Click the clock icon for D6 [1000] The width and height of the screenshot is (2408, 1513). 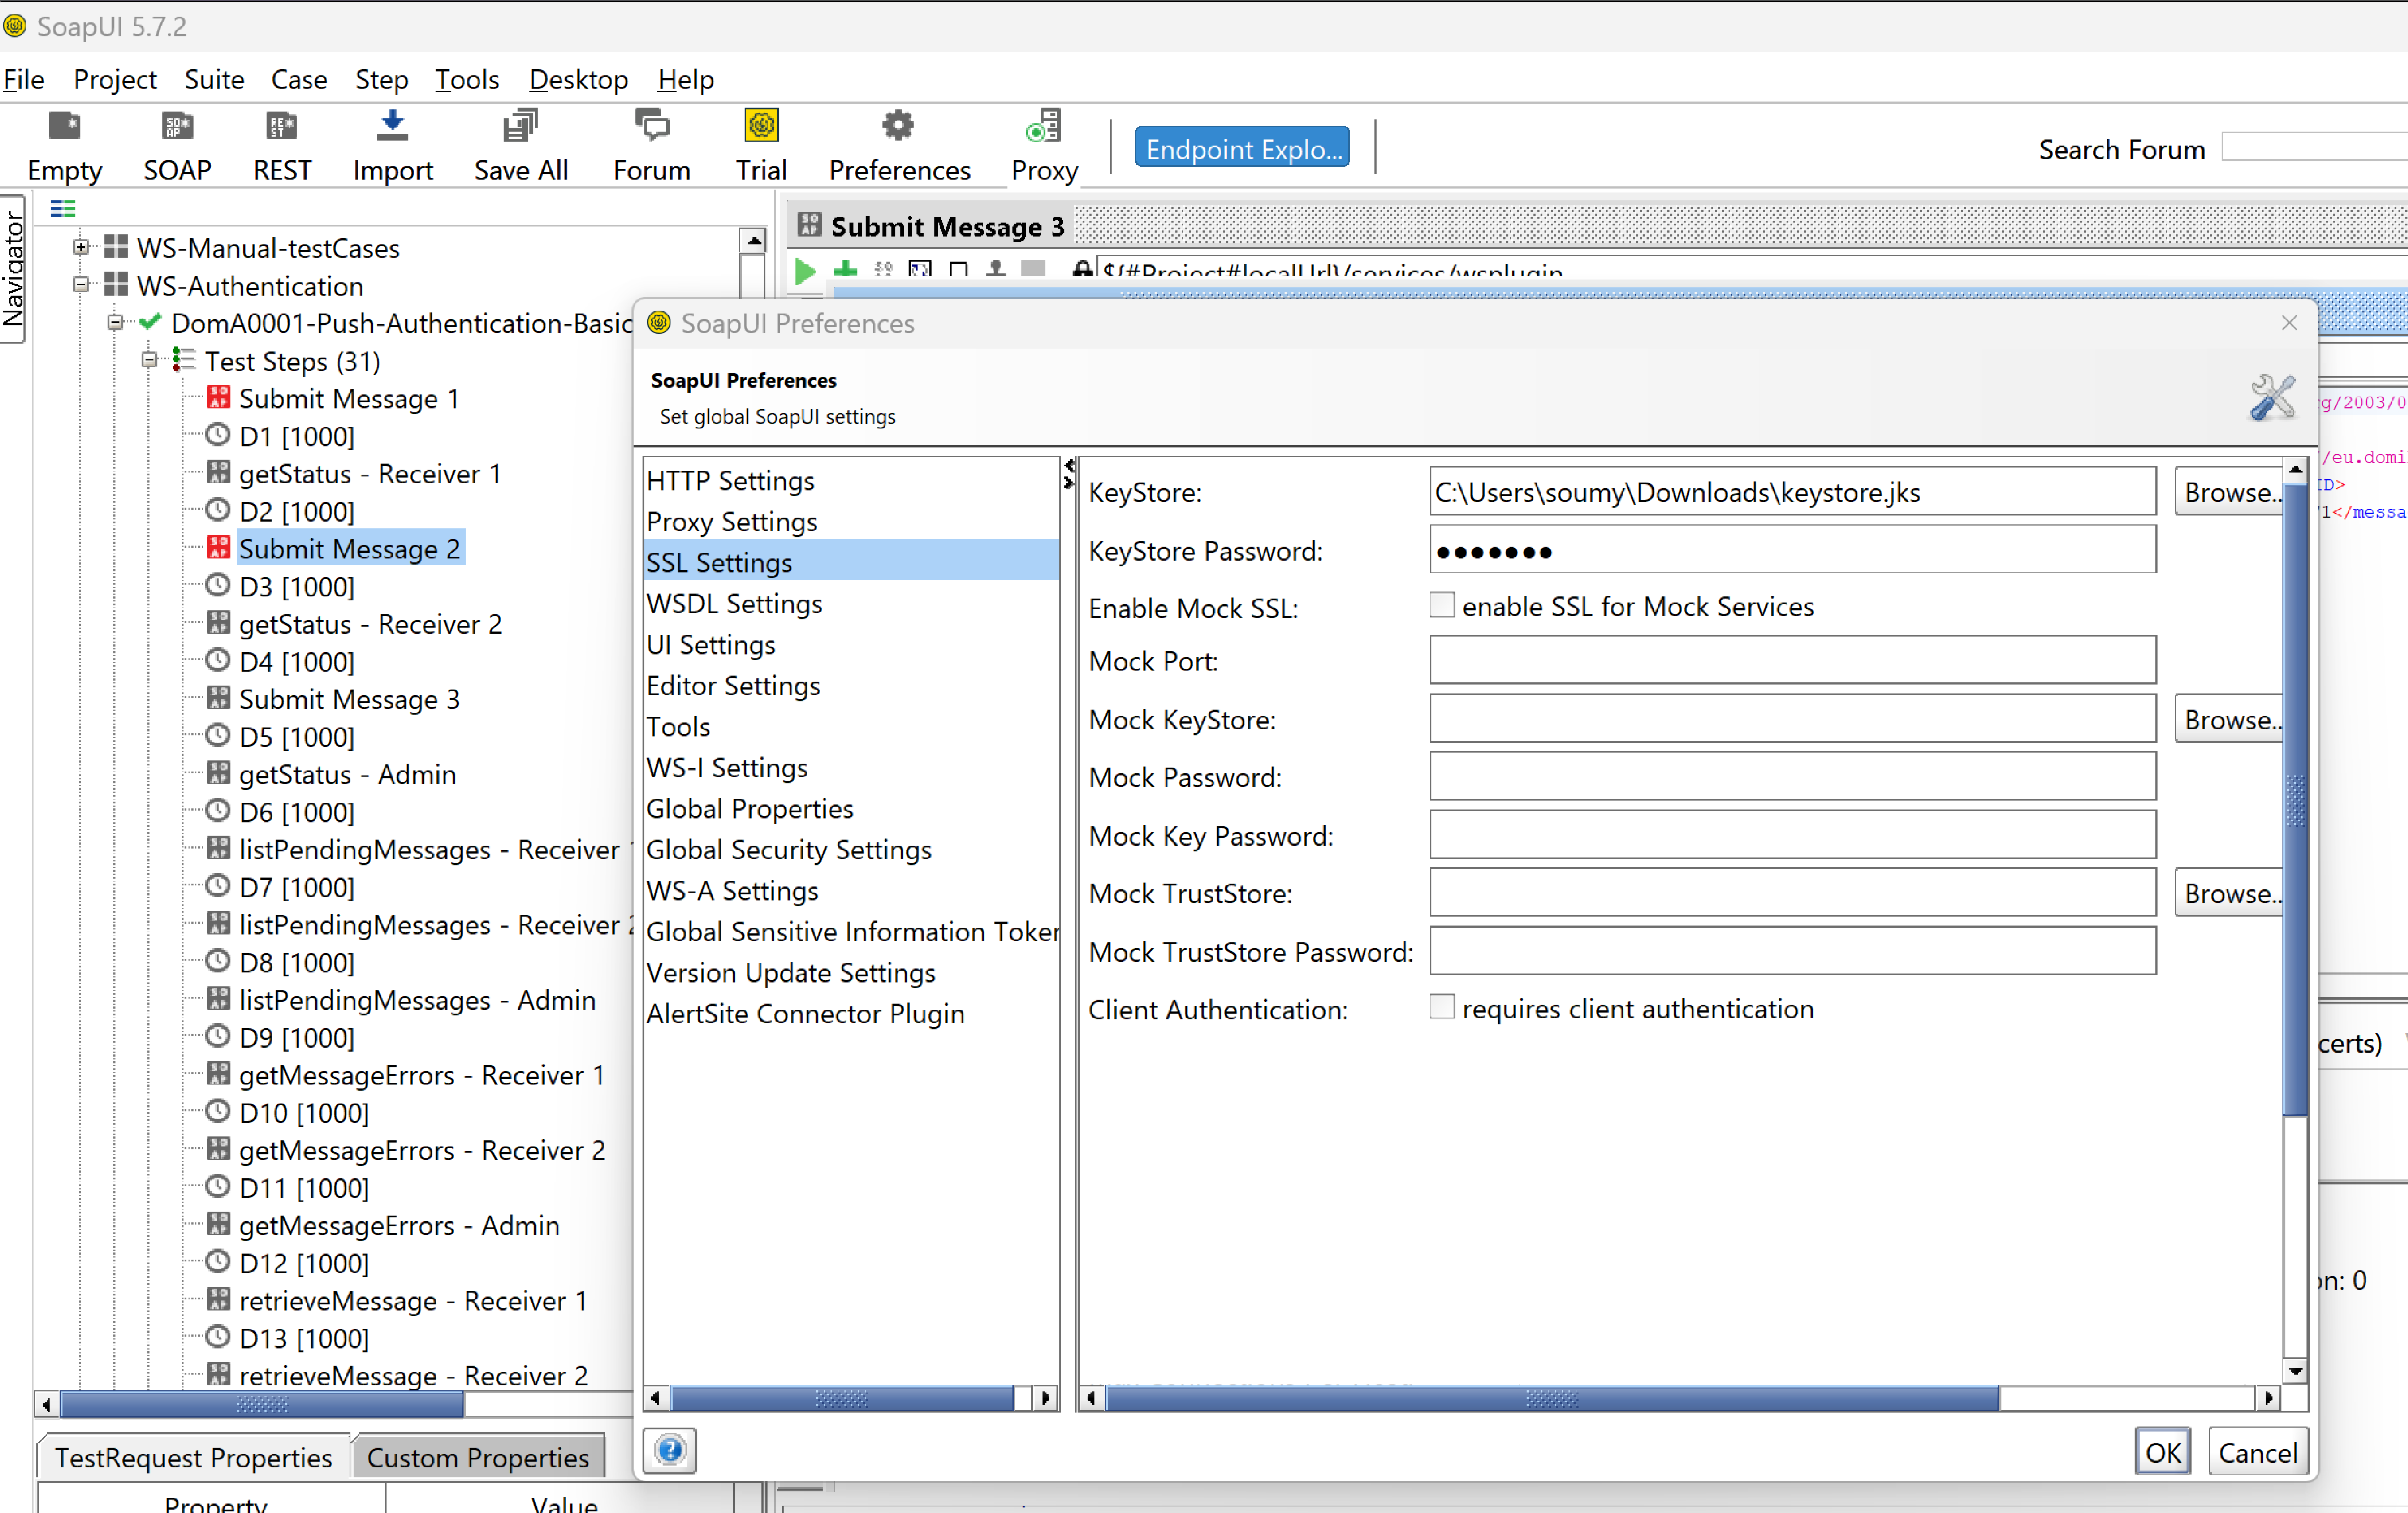218,811
